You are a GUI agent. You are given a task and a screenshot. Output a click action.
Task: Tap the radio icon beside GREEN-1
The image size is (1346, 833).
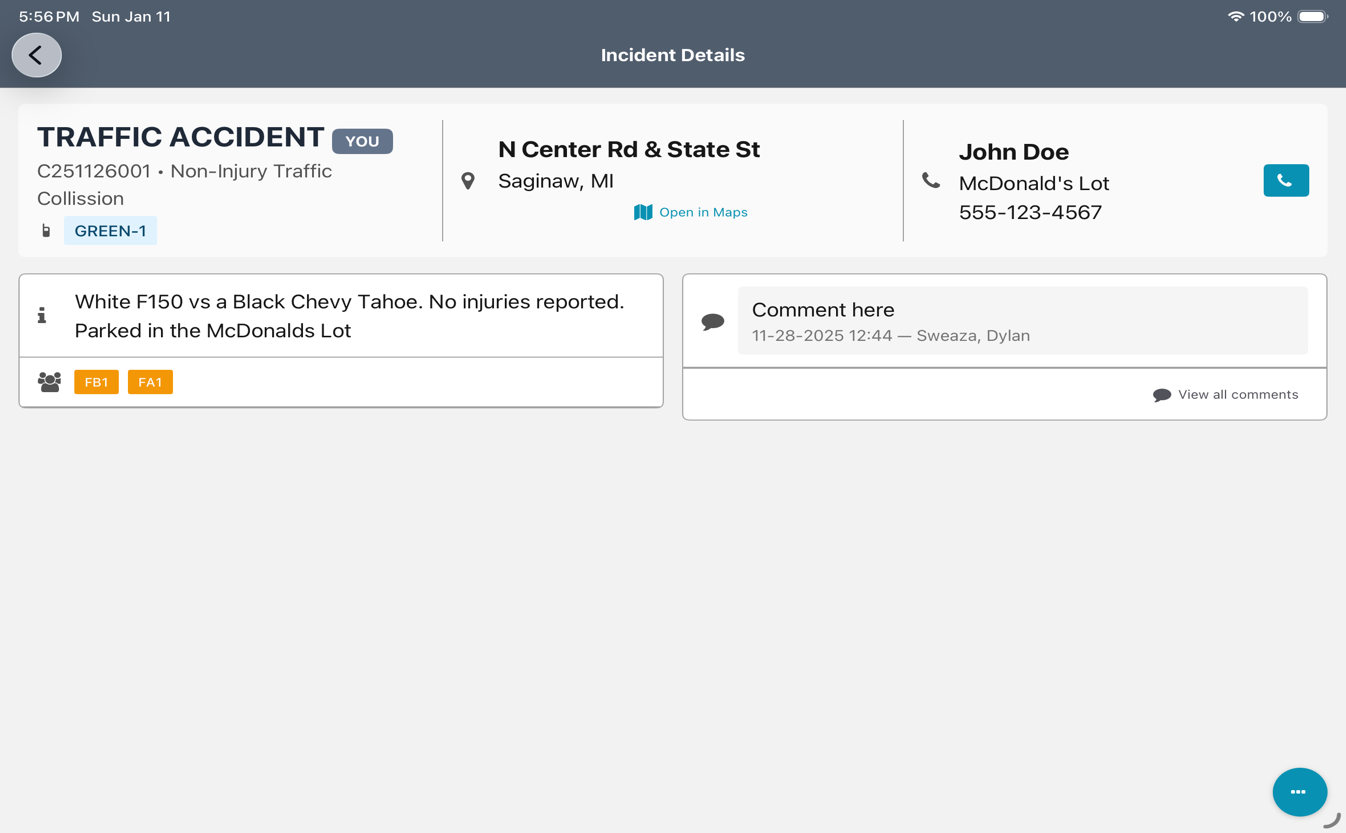[46, 231]
